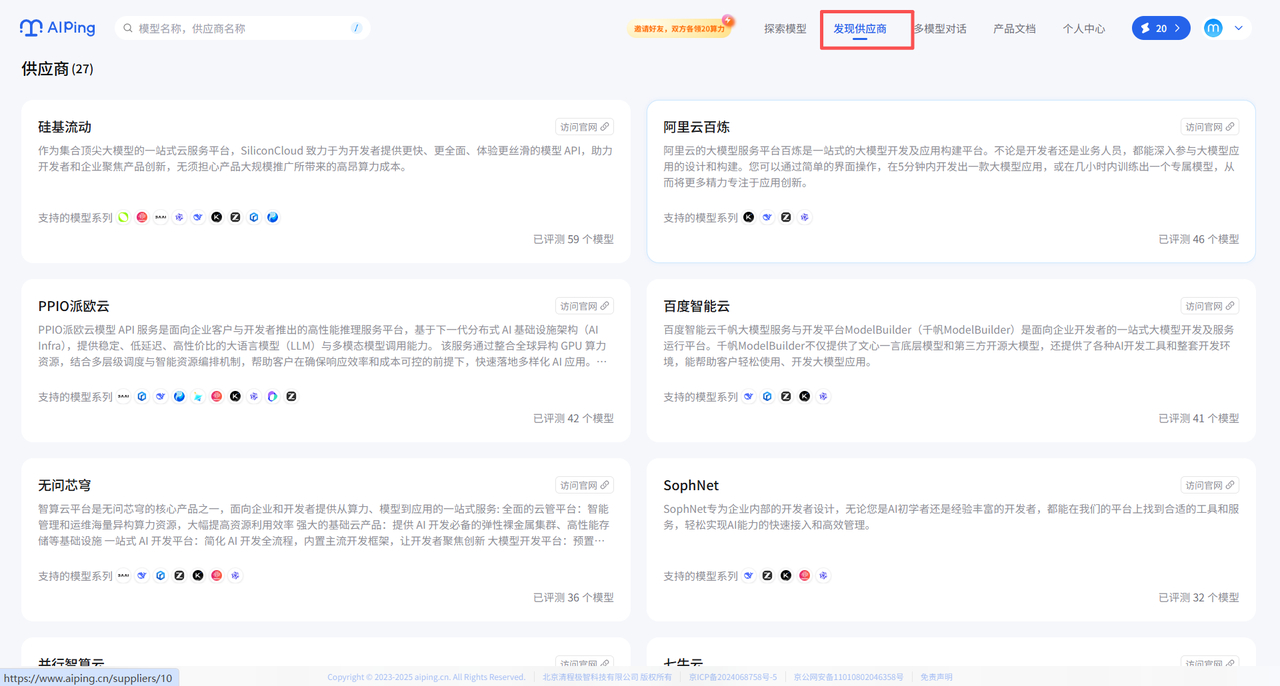
Task: Open the 产品文档 nav tab
Action: coord(1014,29)
